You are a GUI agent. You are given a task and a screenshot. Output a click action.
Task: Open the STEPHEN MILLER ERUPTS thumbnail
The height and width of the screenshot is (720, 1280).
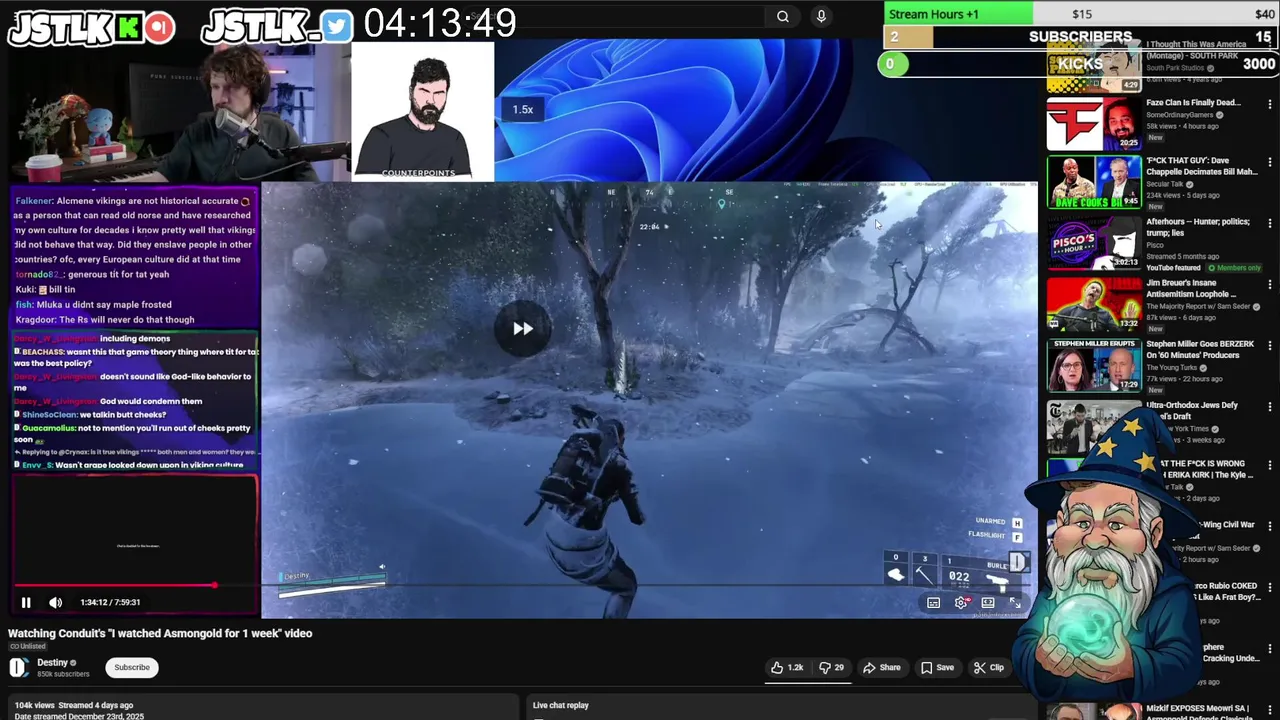point(1093,365)
